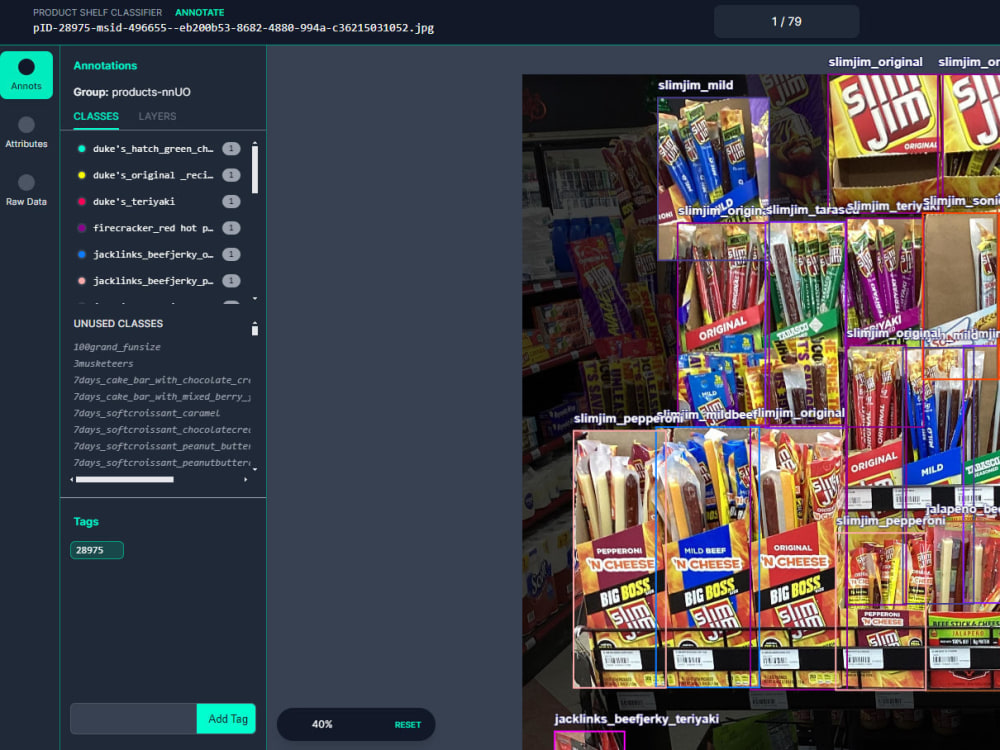The image size is (1000, 750).
Task: Click the Add Tag button
Action: pyautogui.click(x=226, y=719)
